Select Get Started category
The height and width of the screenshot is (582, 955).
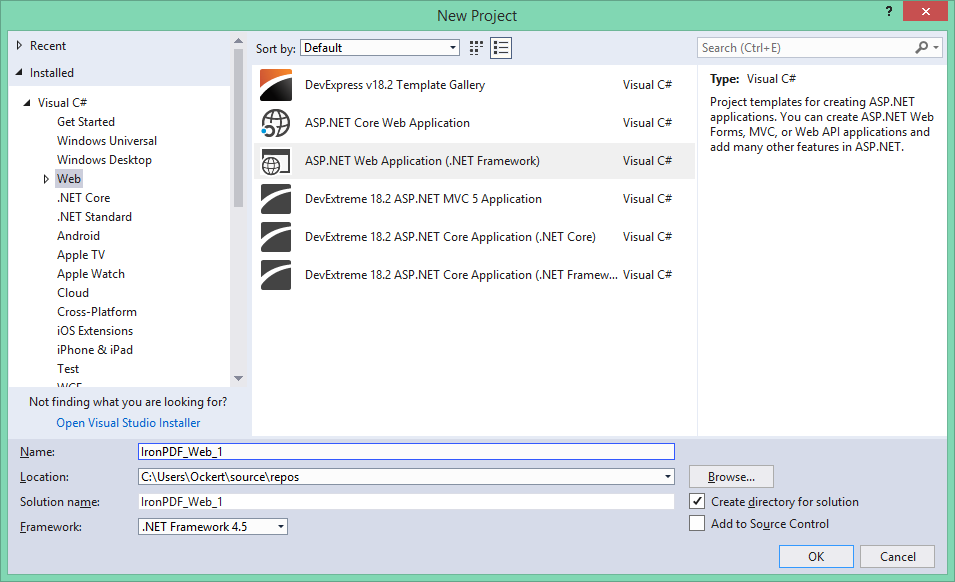86,122
